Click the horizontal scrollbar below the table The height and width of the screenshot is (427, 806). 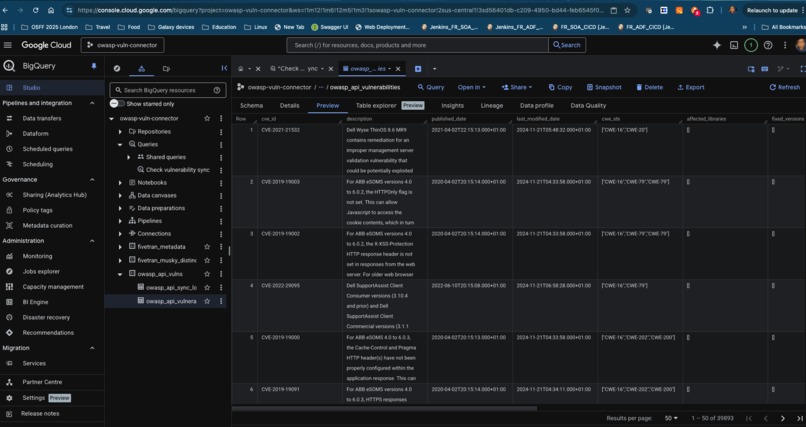[x=384, y=409]
